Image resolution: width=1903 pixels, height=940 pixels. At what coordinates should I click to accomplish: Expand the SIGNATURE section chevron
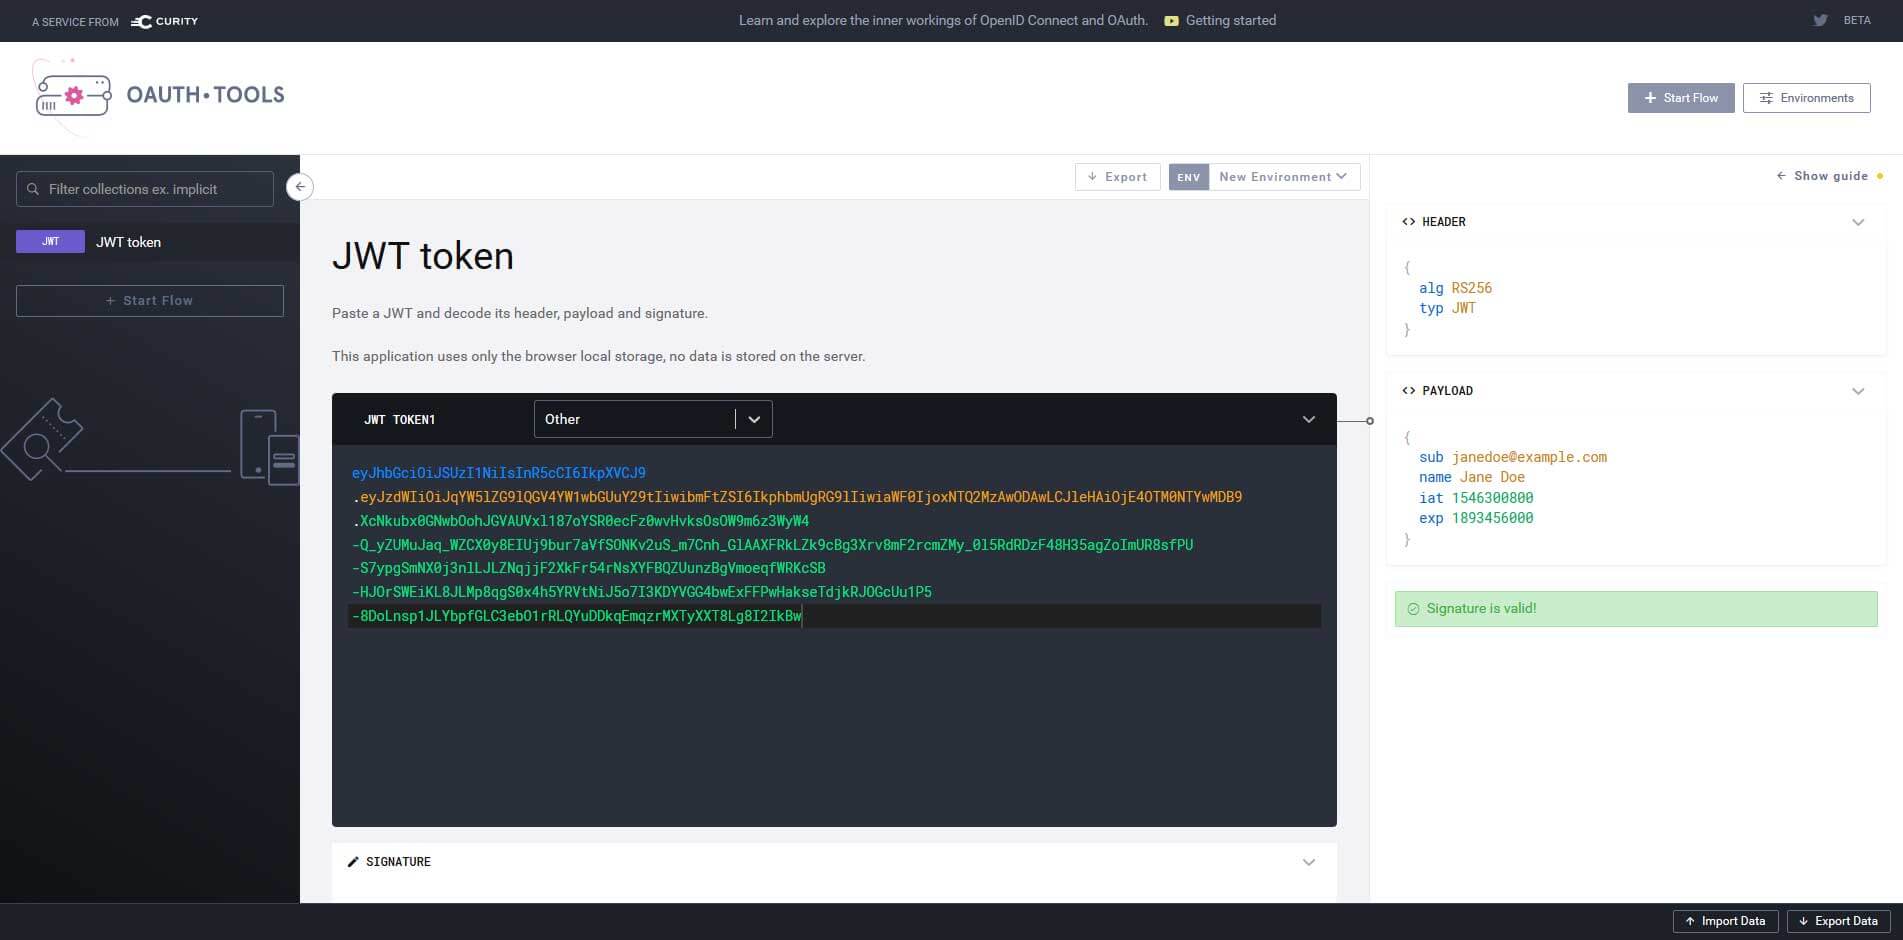(1308, 862)
